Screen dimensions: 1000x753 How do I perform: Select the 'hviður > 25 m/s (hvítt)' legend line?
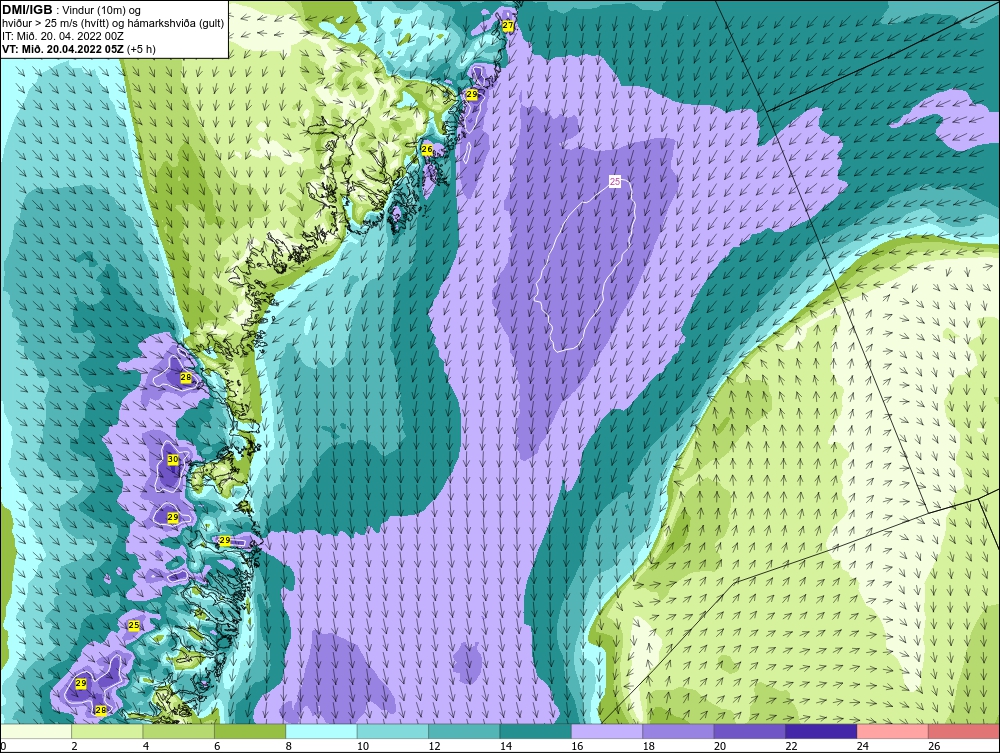click(x=58, y=24)
